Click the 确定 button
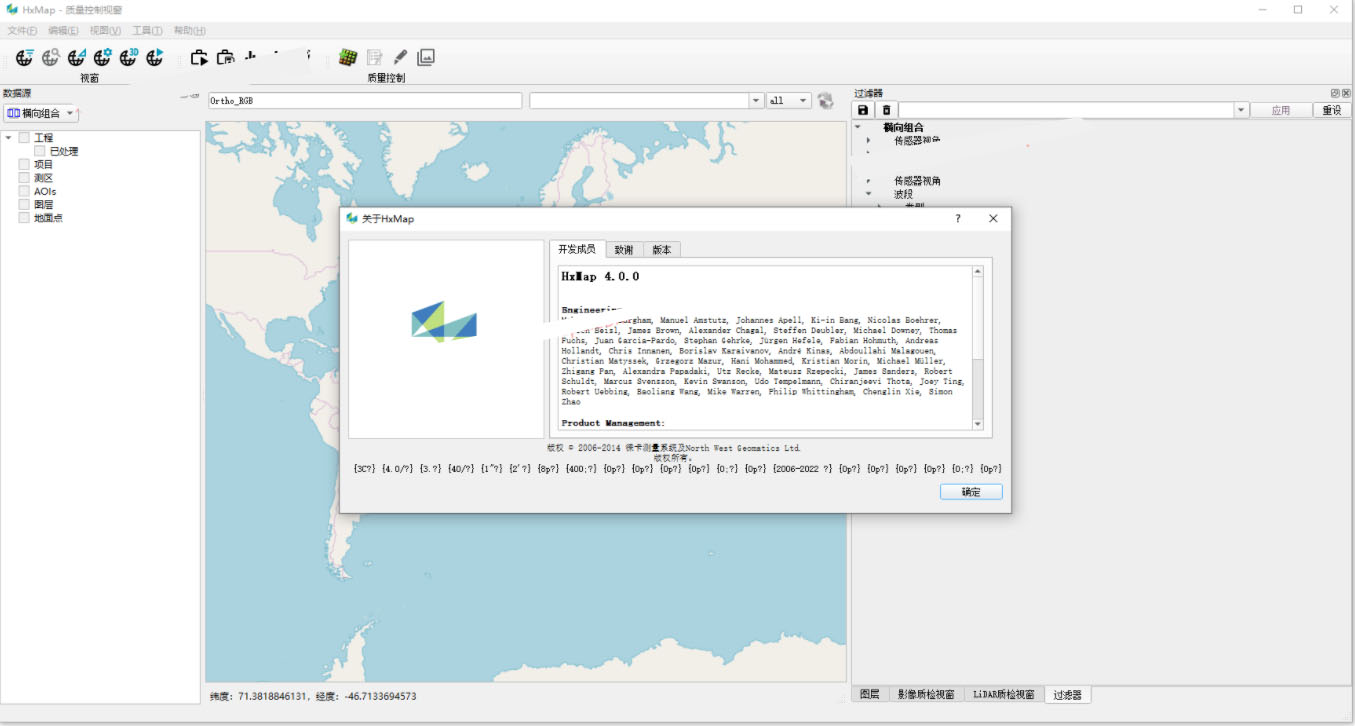The height and width of the screenshot is (726, 1355). point(971,492)
